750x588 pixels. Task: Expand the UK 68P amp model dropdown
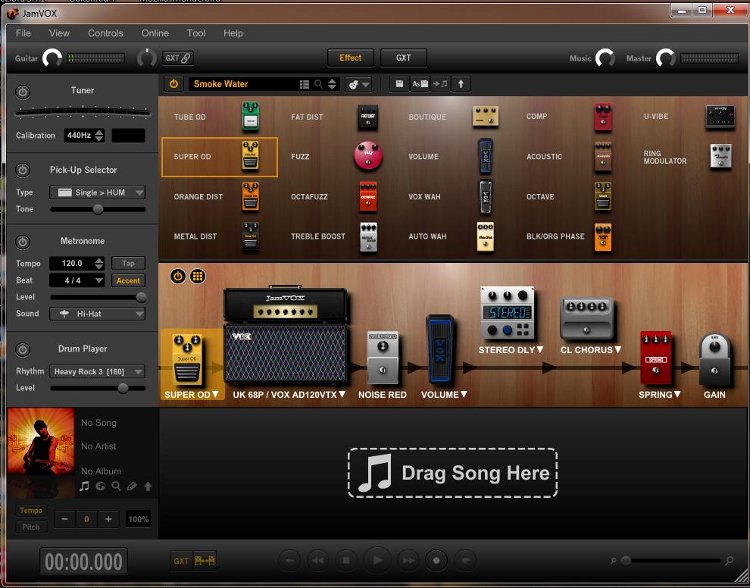(x=342, y=394)
